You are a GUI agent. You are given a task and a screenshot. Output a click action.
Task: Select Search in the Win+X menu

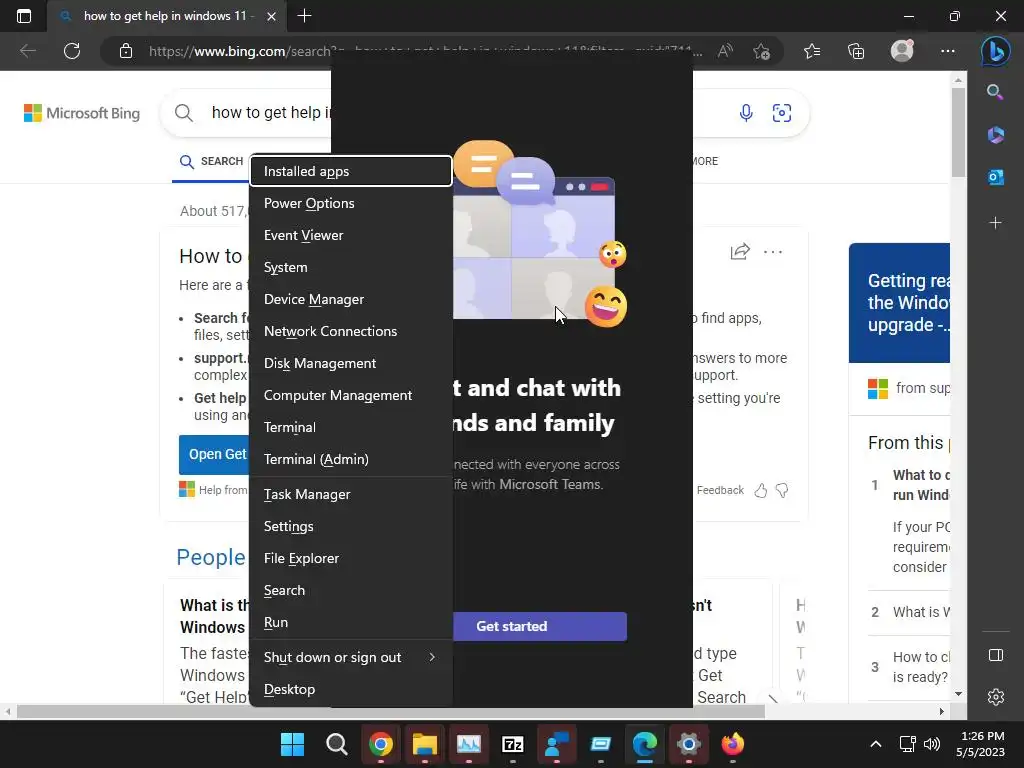(x=351, y=590)
